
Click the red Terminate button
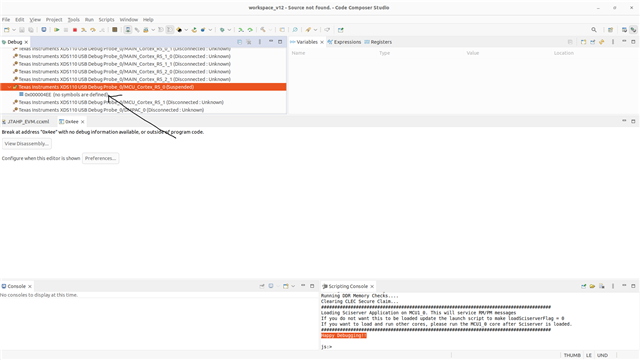(75, 30)
